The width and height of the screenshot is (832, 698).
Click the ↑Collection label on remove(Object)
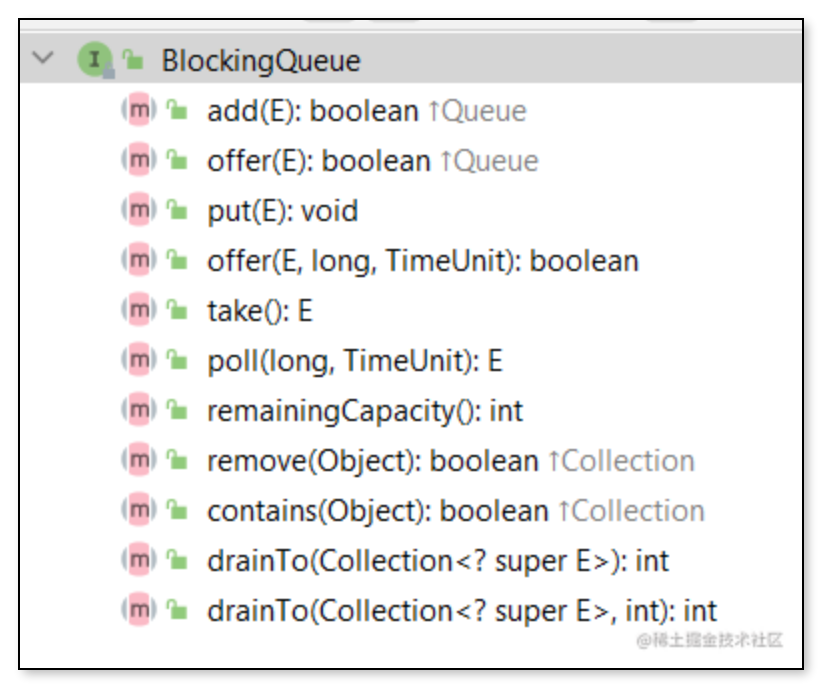click(620, 461)
